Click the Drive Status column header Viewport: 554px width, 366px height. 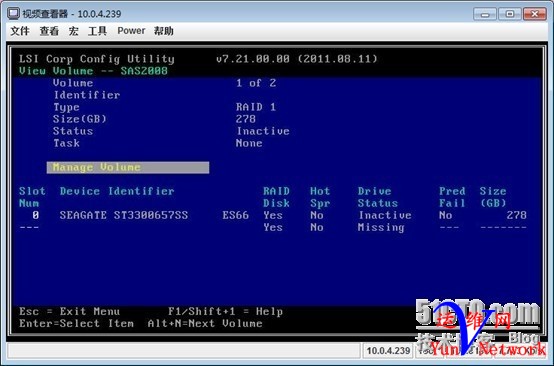[x=378, y=197]
